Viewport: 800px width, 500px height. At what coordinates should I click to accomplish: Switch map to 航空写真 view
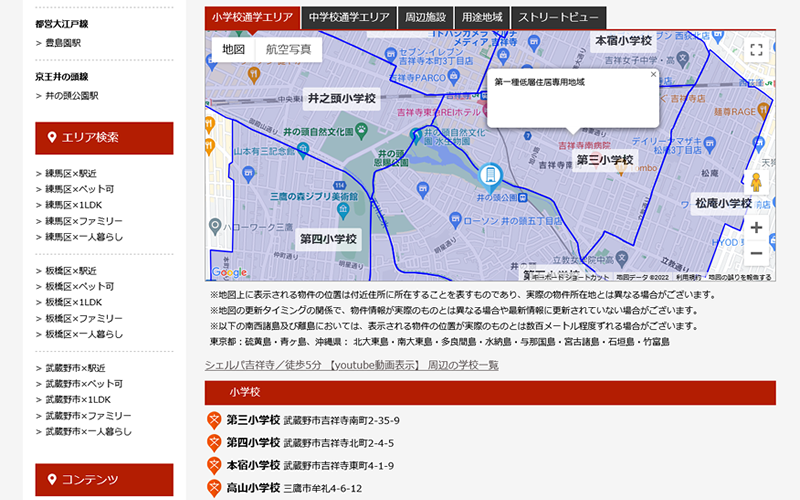288,49
